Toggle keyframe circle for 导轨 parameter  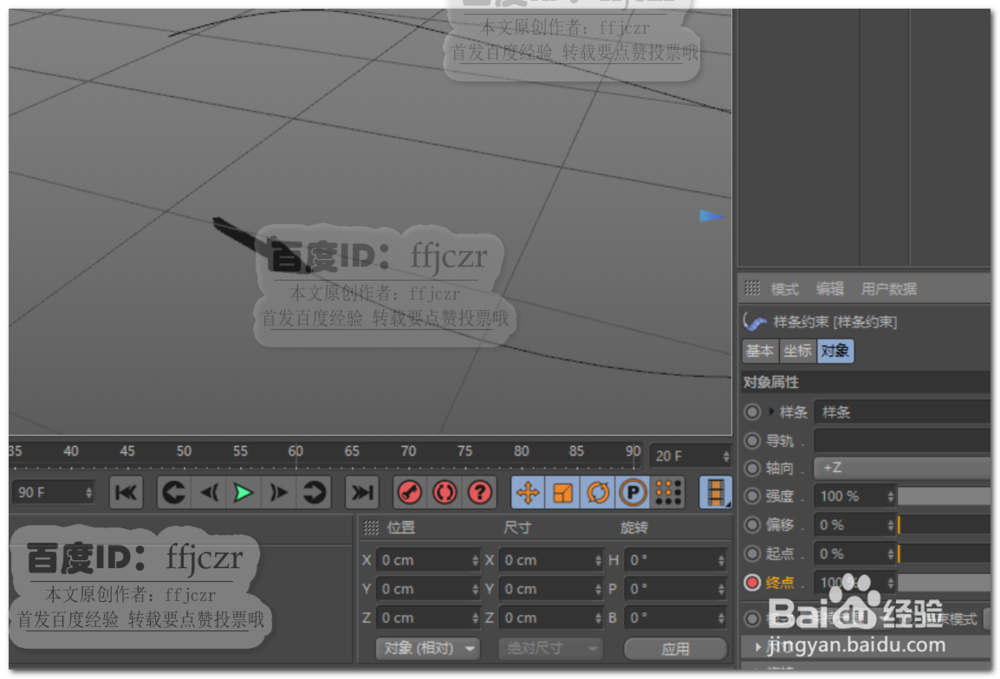(753, 440)
